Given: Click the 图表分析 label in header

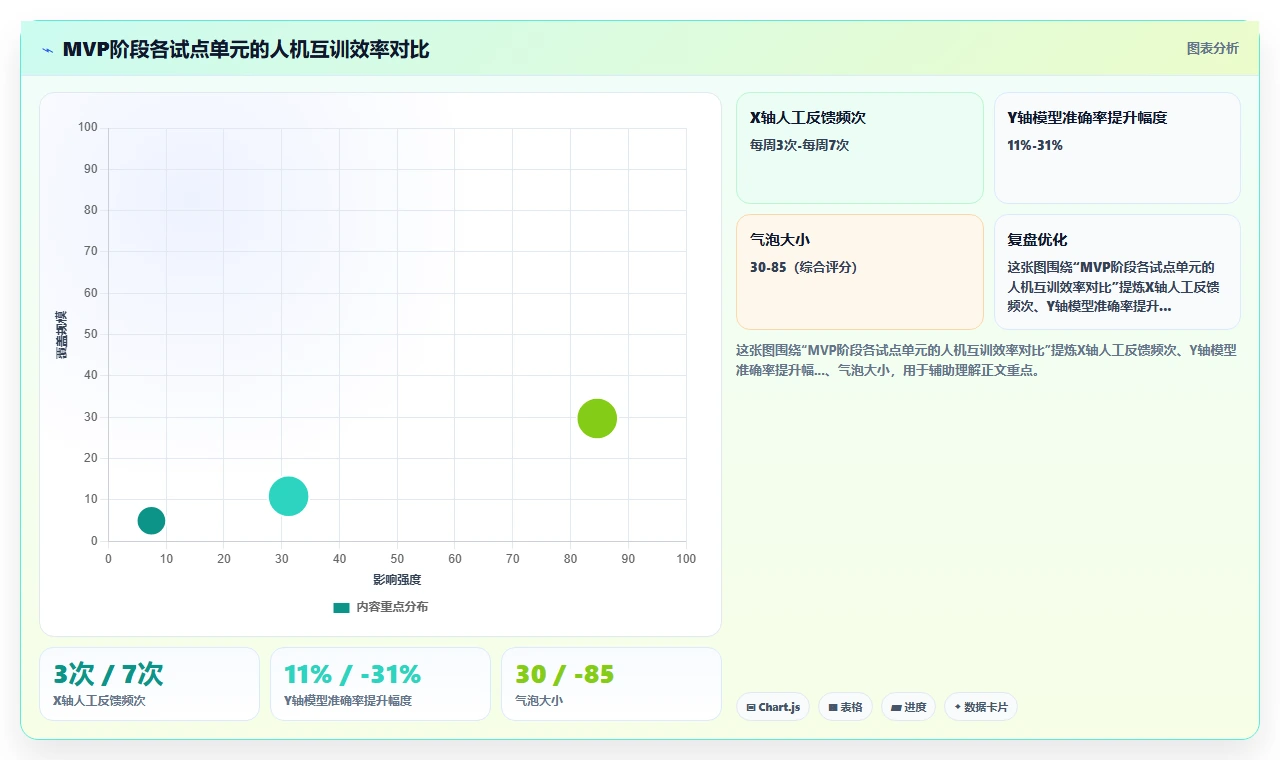Looking at the screenshot, I should pos(1212,48).
